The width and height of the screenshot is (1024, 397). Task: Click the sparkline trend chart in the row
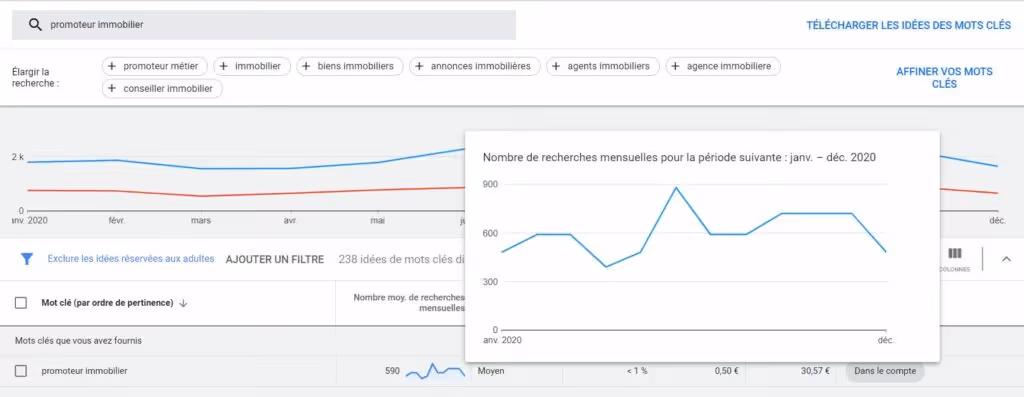pos(435,371)
